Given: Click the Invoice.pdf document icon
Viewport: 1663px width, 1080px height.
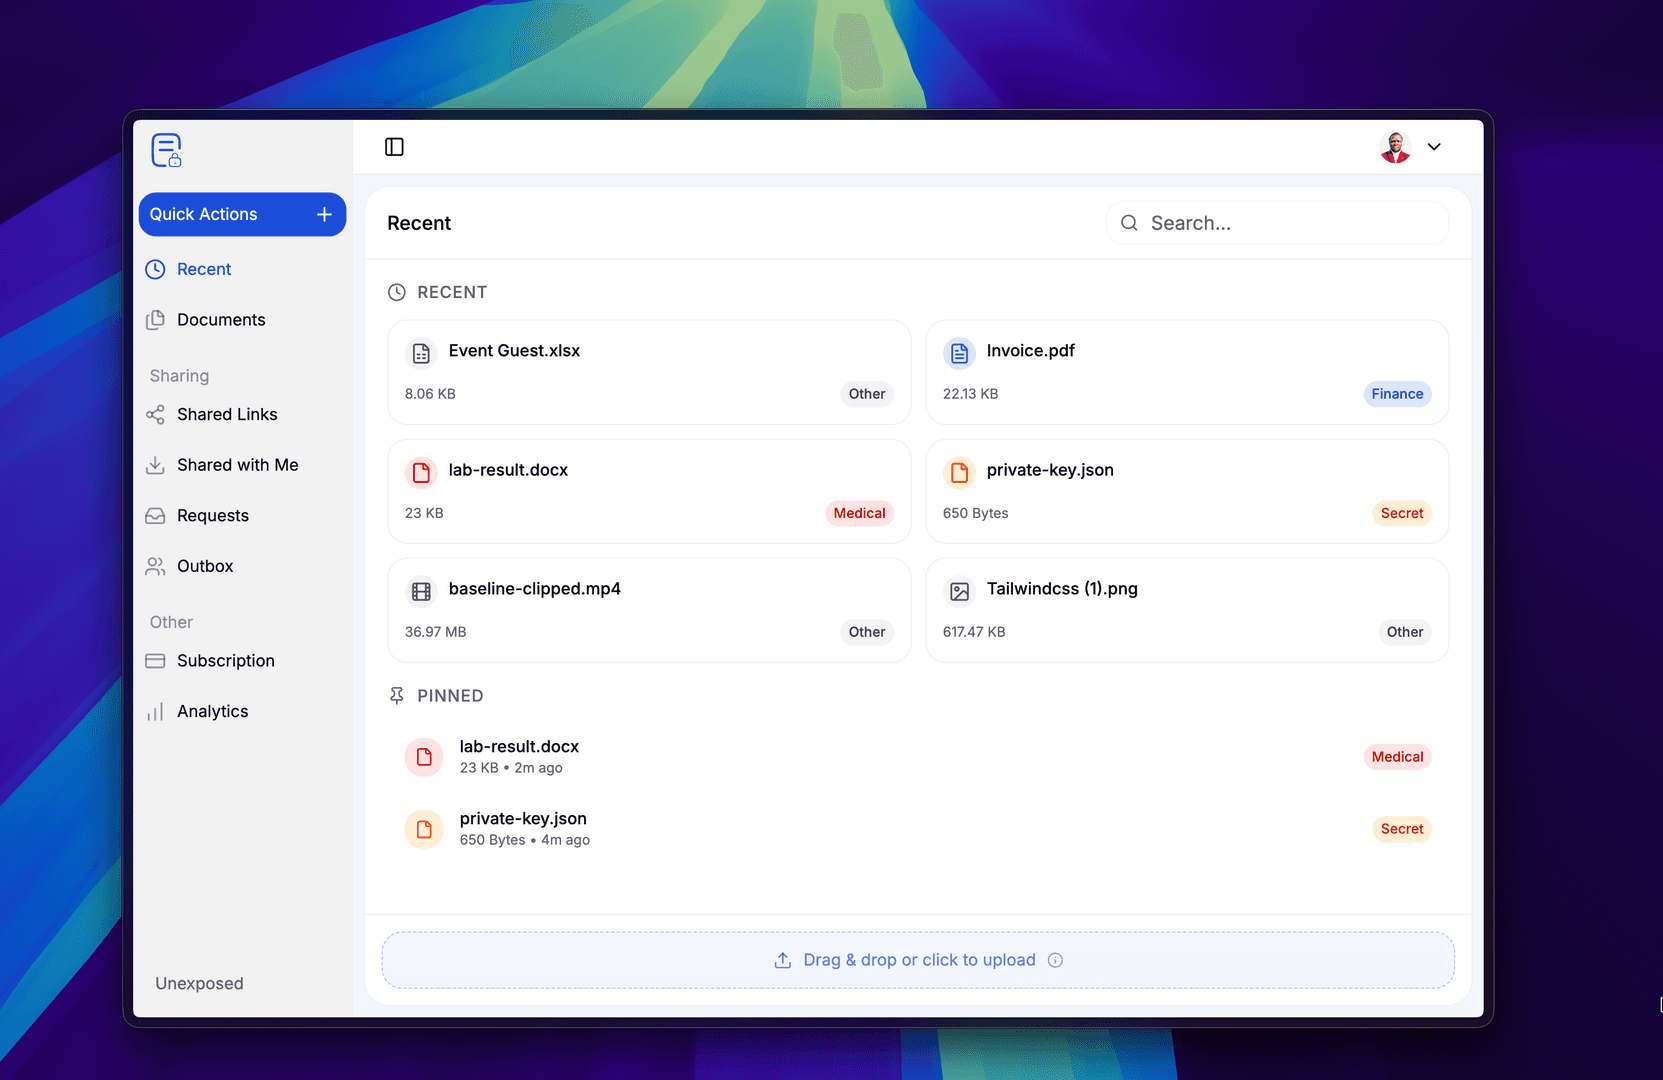Looking at the screenshot, I should [959, 353].
